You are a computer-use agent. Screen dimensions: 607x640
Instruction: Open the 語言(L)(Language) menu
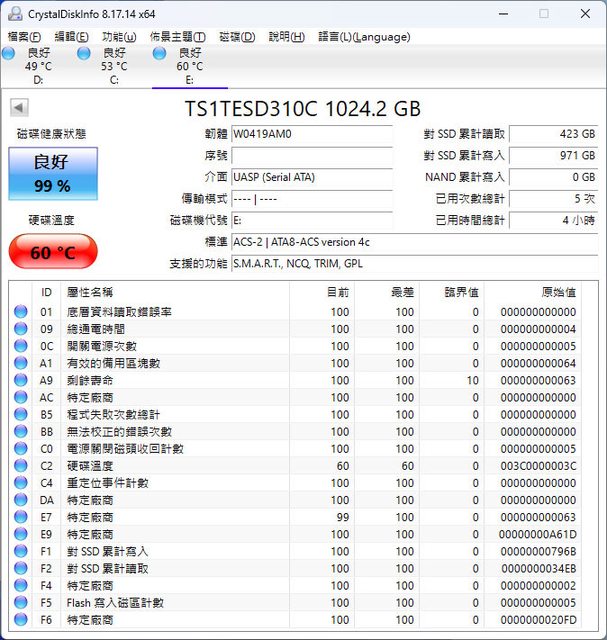click(x=364, y=37)
